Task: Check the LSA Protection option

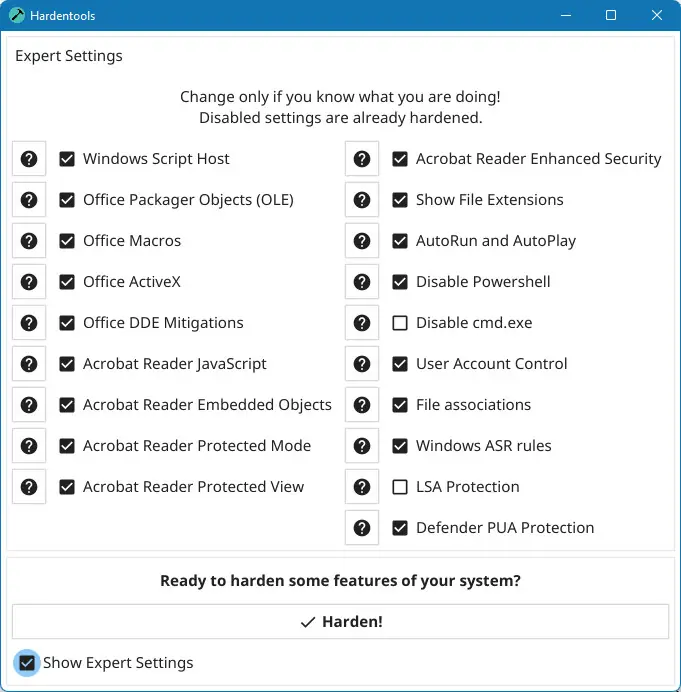Action: pyautogui.click(x=400, y=487)
